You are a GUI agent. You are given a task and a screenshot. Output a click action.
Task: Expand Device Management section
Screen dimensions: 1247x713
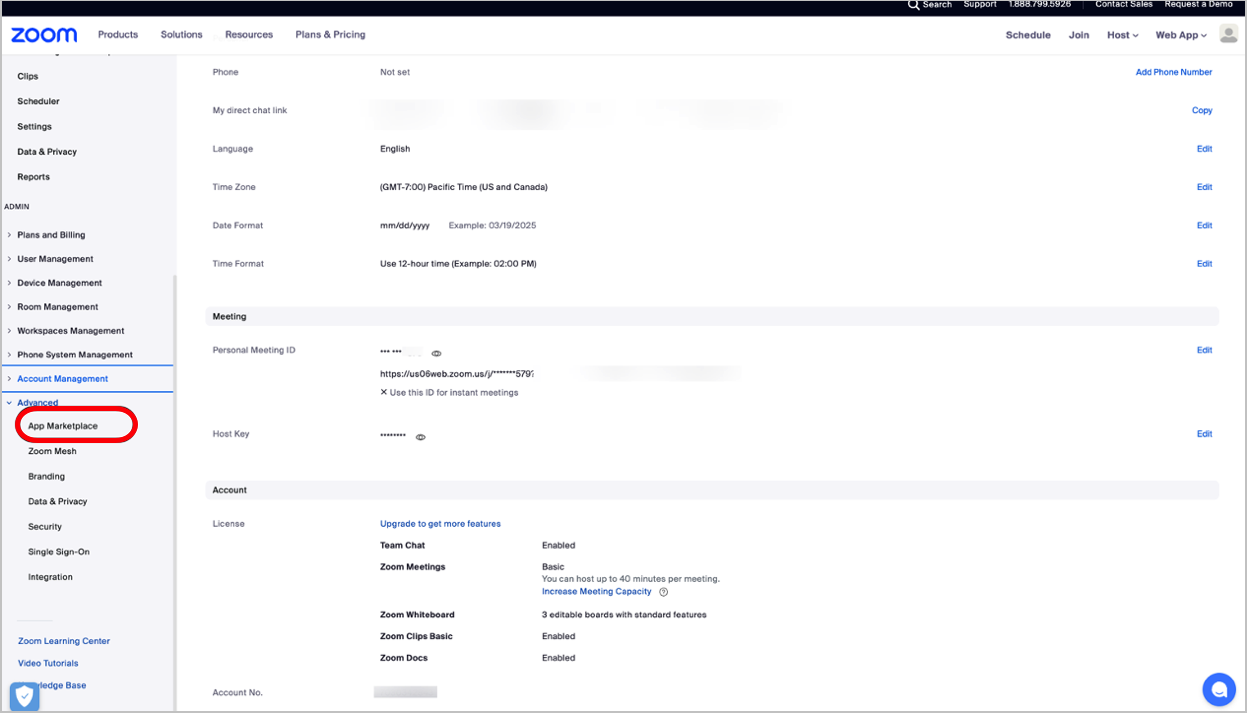[x=59, y=283]
